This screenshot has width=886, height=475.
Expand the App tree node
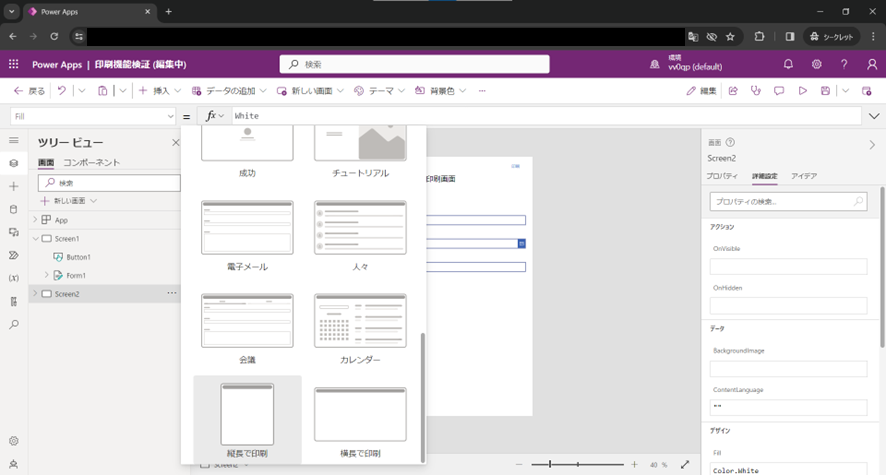[35, 219]
